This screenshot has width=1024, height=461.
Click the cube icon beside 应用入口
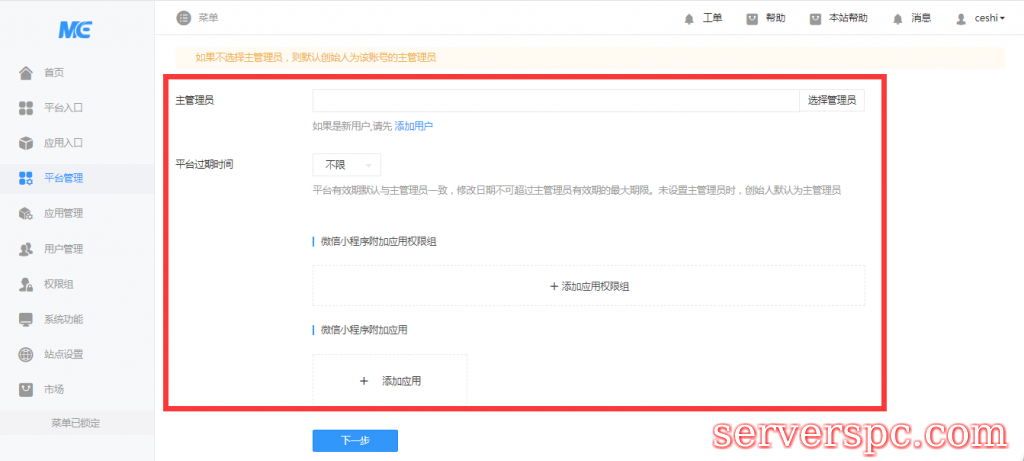click(x=25, y=143)
